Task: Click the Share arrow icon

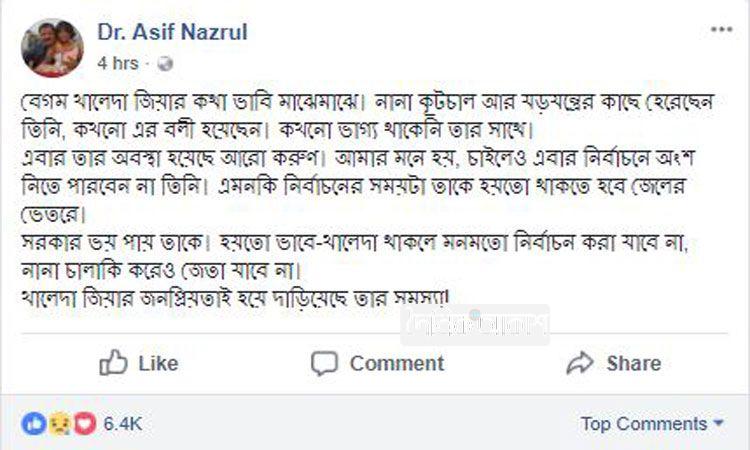Action: (x=580, y=363)
